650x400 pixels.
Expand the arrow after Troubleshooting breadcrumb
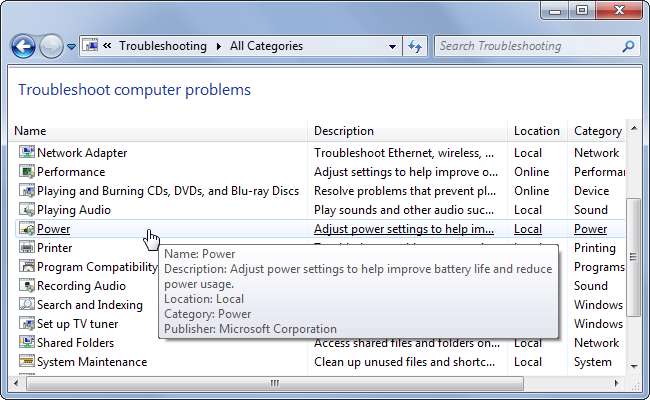[x=218, y=46]
